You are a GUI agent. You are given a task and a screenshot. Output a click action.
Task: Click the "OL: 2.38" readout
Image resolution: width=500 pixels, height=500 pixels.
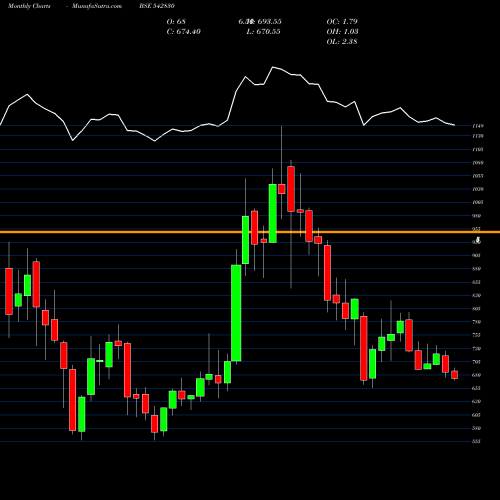(x=342, y=41)
